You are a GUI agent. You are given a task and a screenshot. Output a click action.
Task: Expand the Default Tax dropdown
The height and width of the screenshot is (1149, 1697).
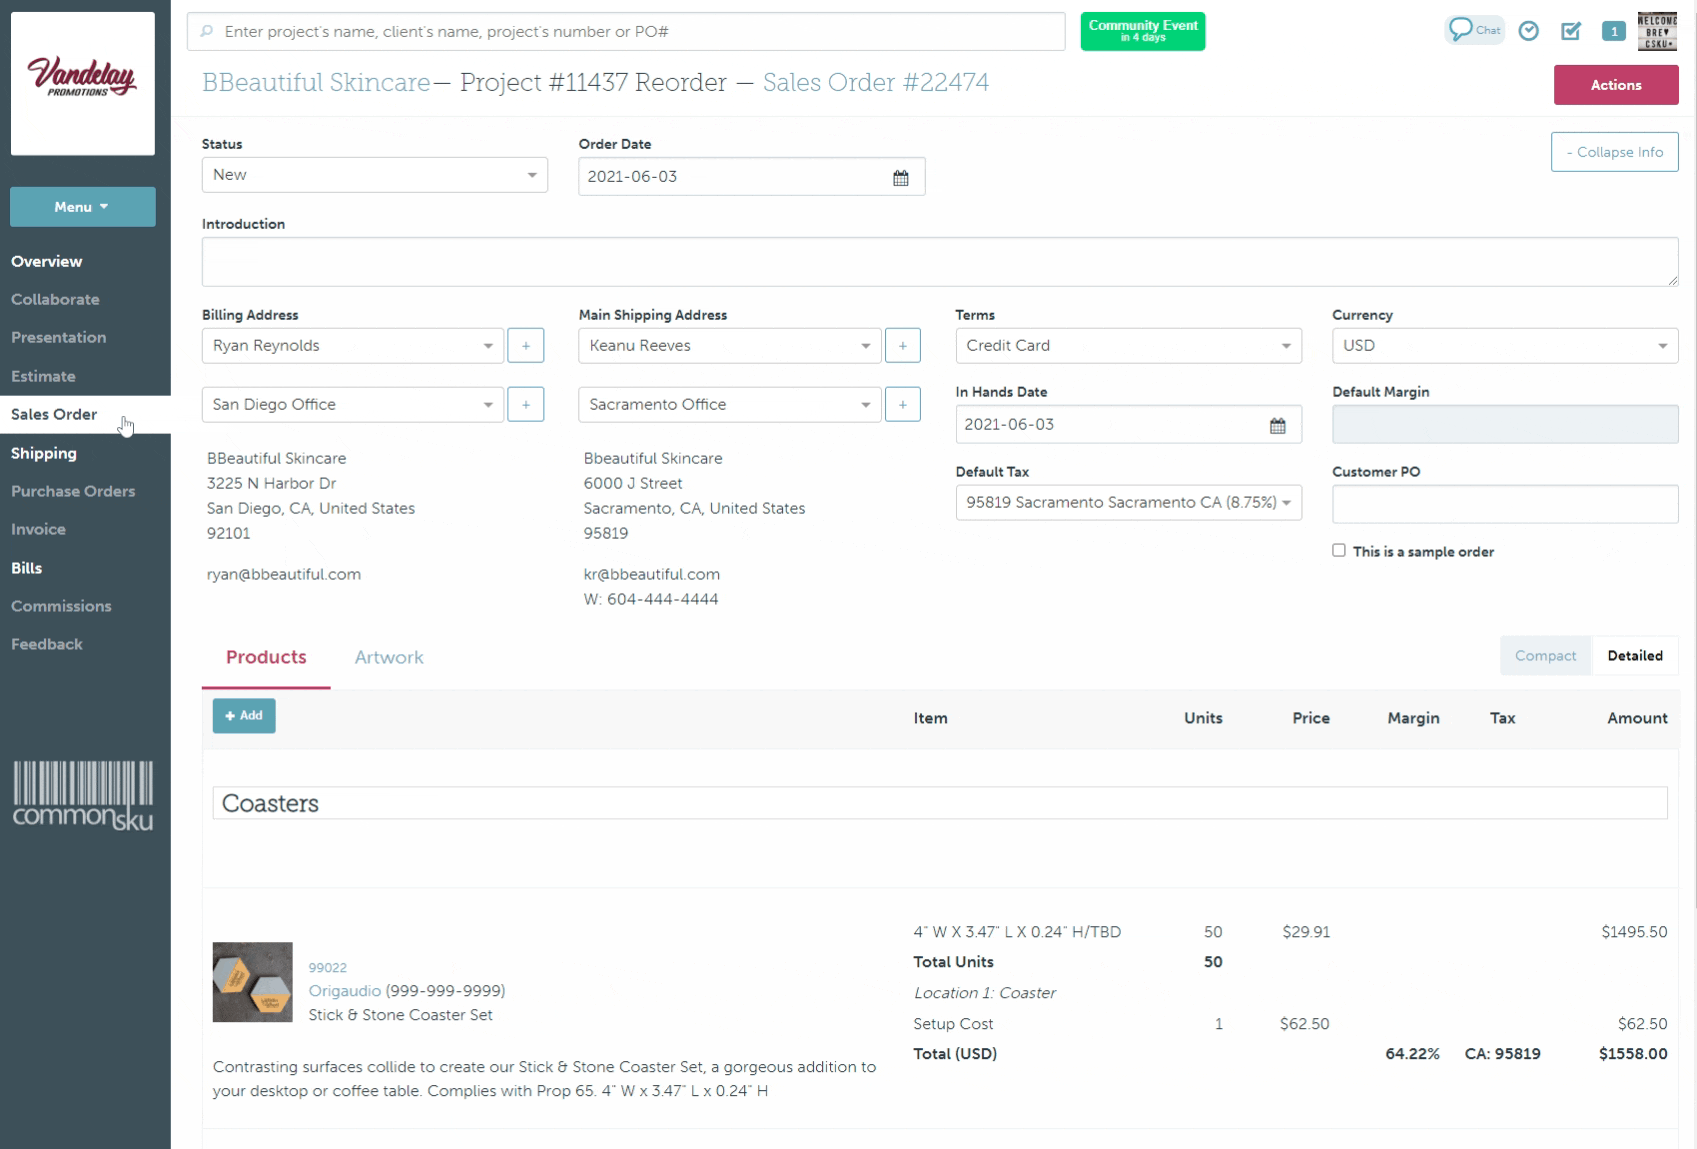coord(1128,502)
